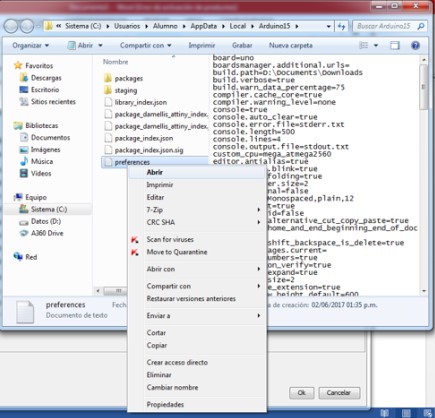Choose Eliminar in the context menu
Screen dimensions: 435x418
point(197,375)
